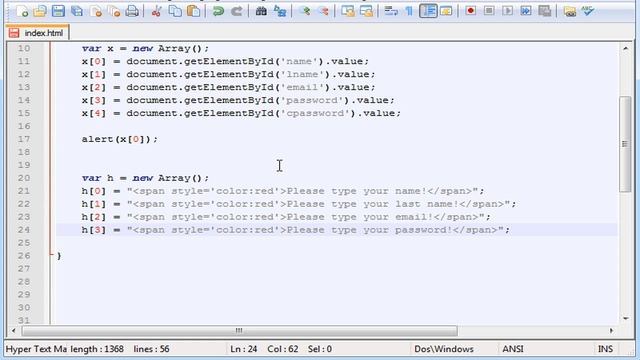
Task: Open Find with the binoculars icon
Action: pyautogui.click(x=261, y=11)
